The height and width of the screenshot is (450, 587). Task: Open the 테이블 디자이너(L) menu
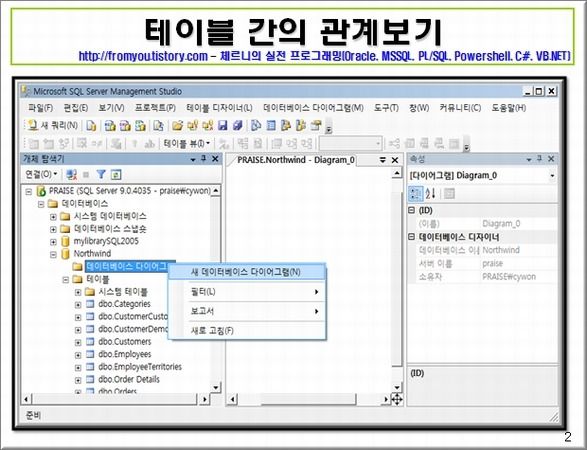tap(219, 108)
